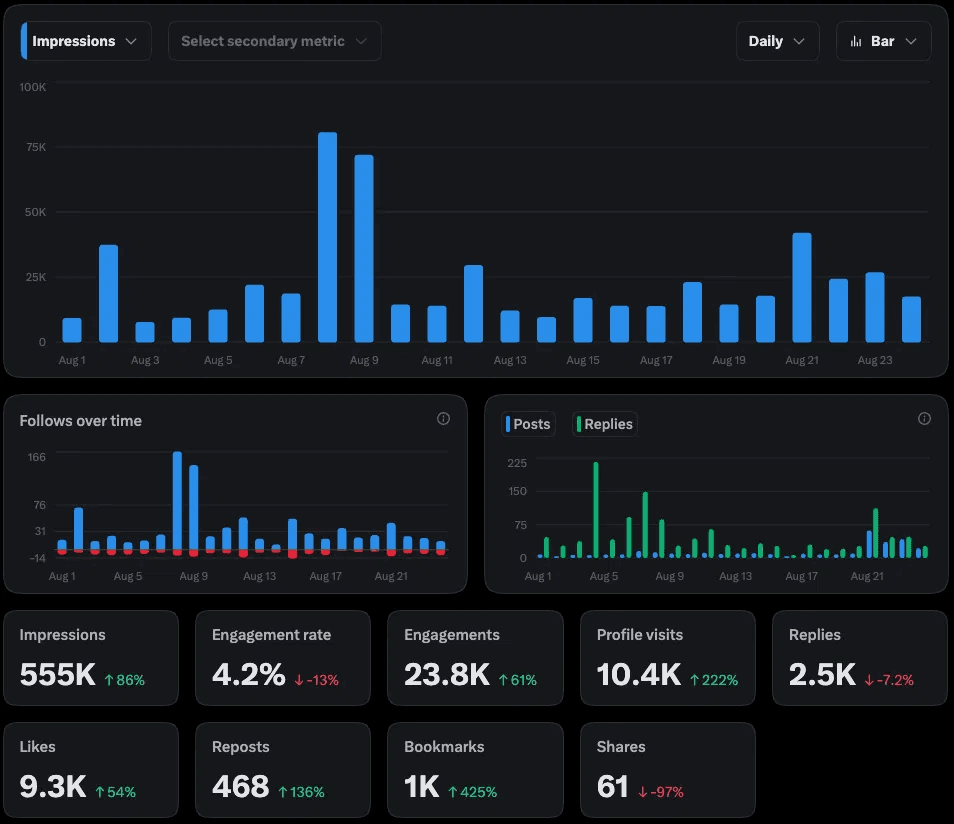Click the -97% change under Shares

point(661,792)
